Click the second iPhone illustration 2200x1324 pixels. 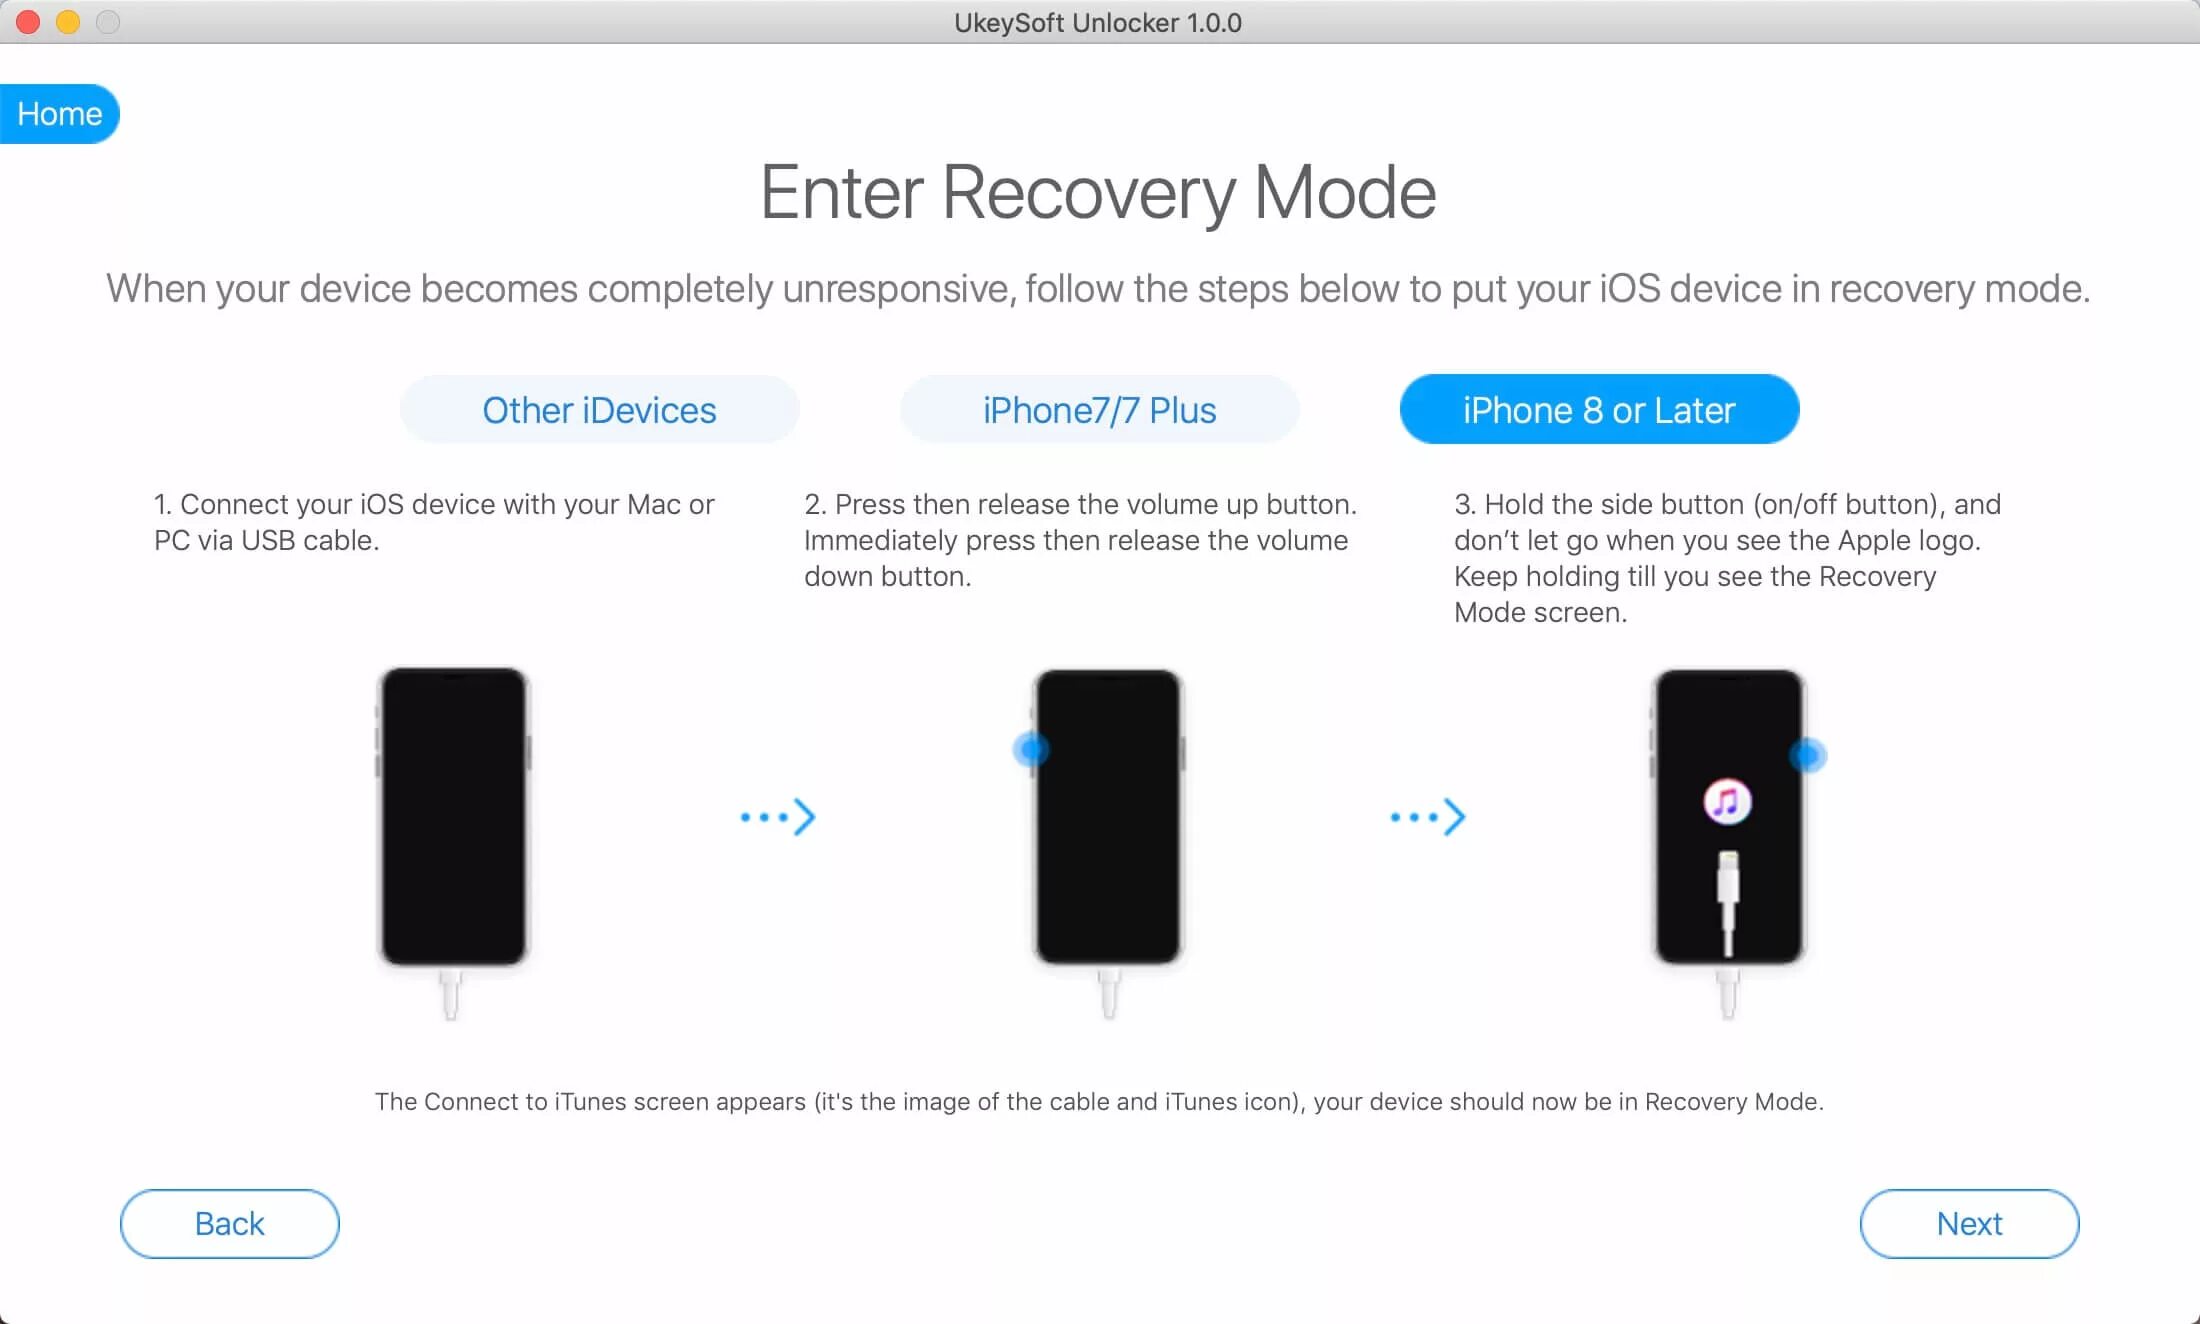tap(1102, 817)
